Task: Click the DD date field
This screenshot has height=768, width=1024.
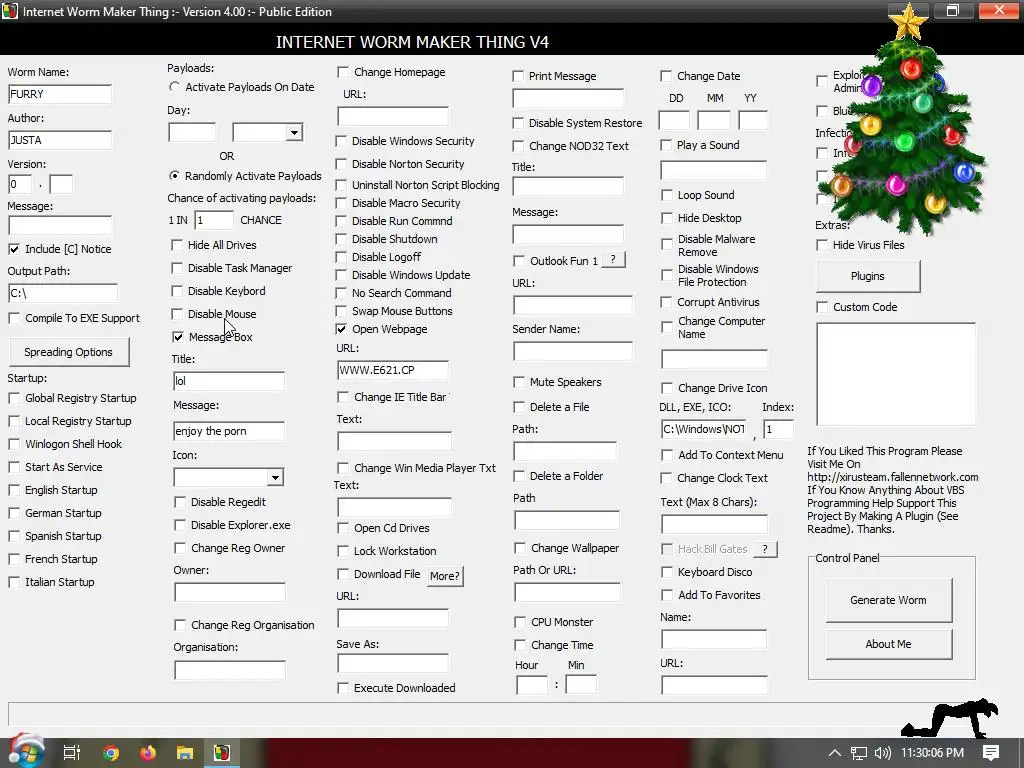Action: (x=674, y=120)
